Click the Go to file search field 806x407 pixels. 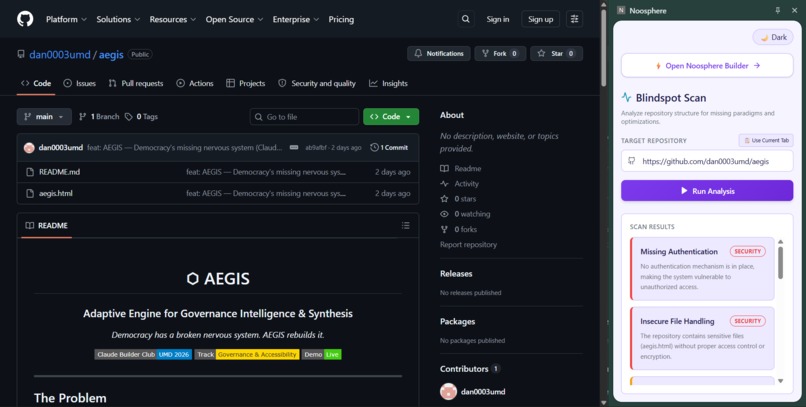click(x=304, y=117)
